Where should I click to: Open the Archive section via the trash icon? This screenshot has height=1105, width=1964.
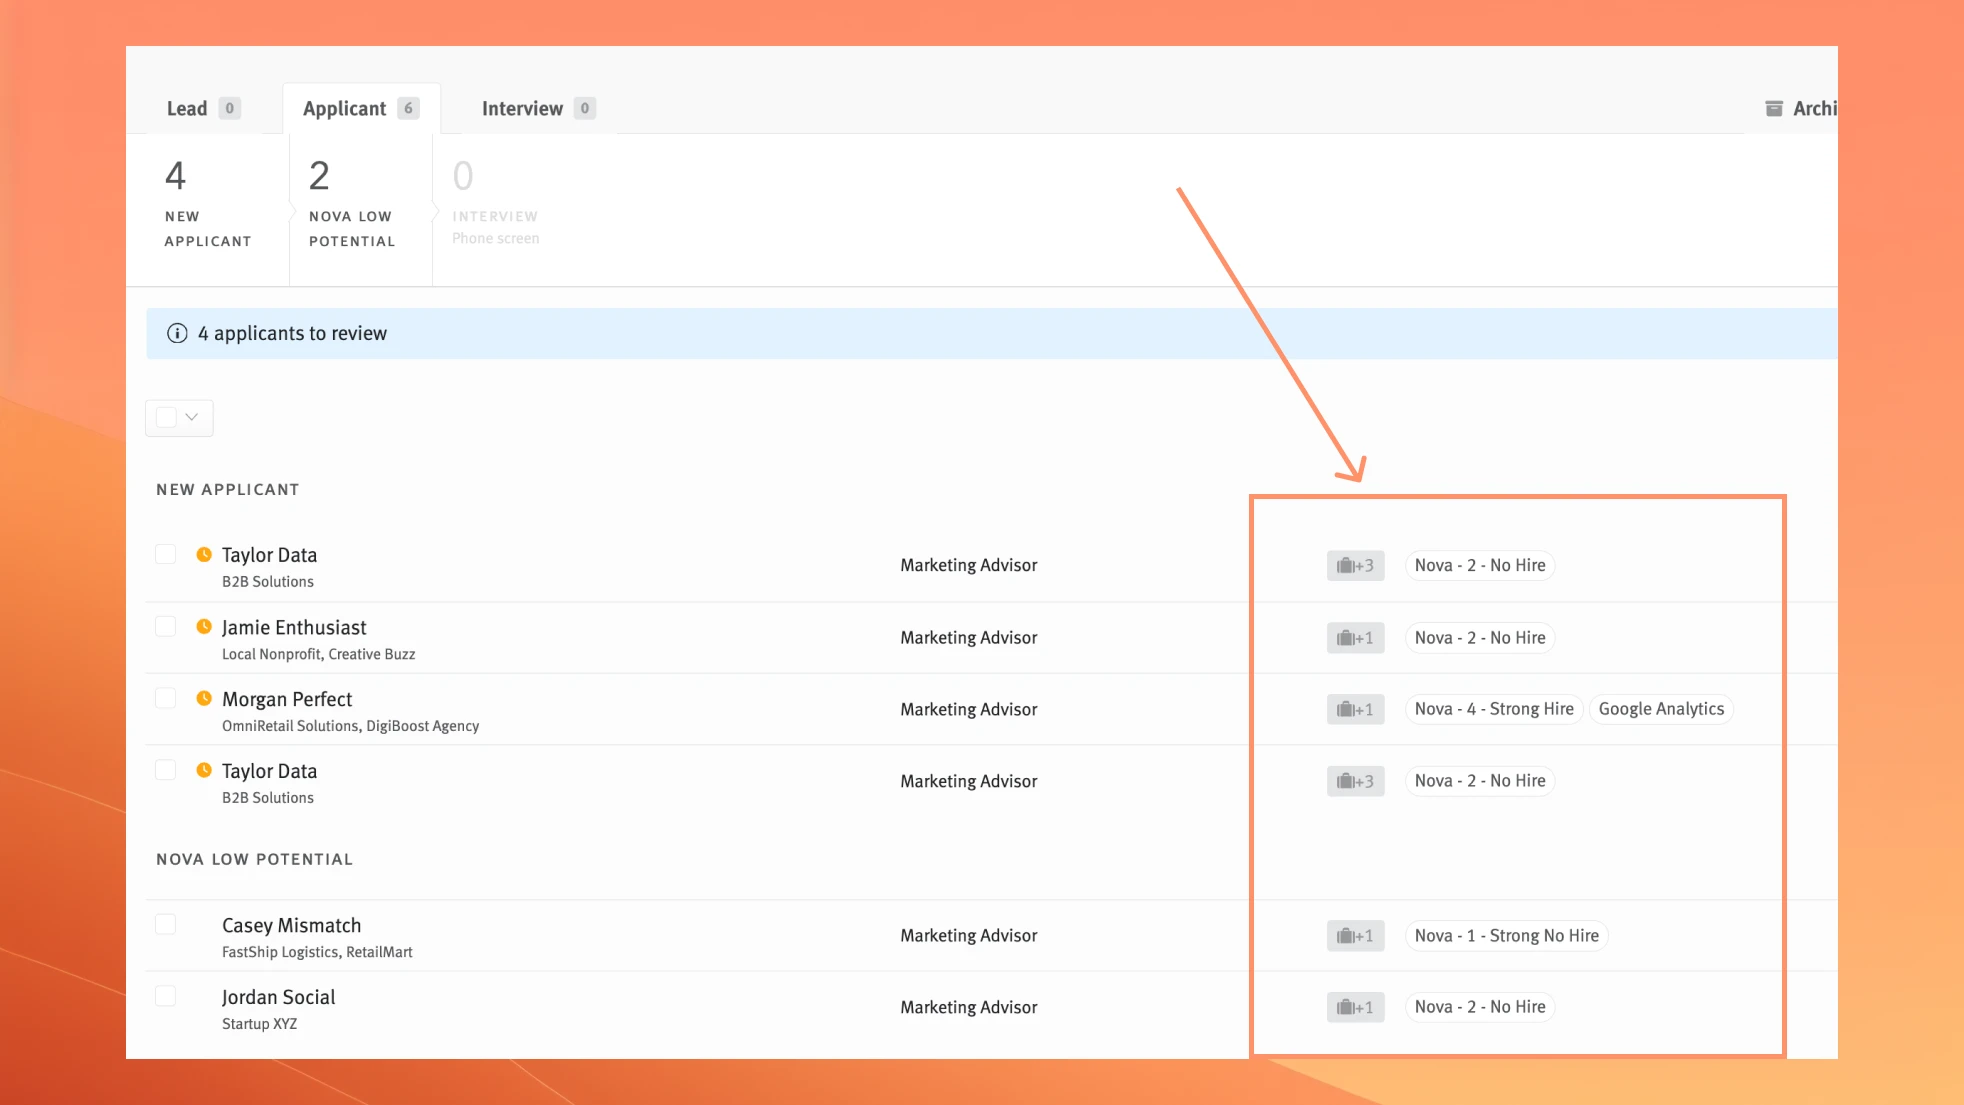[1774, 108]
